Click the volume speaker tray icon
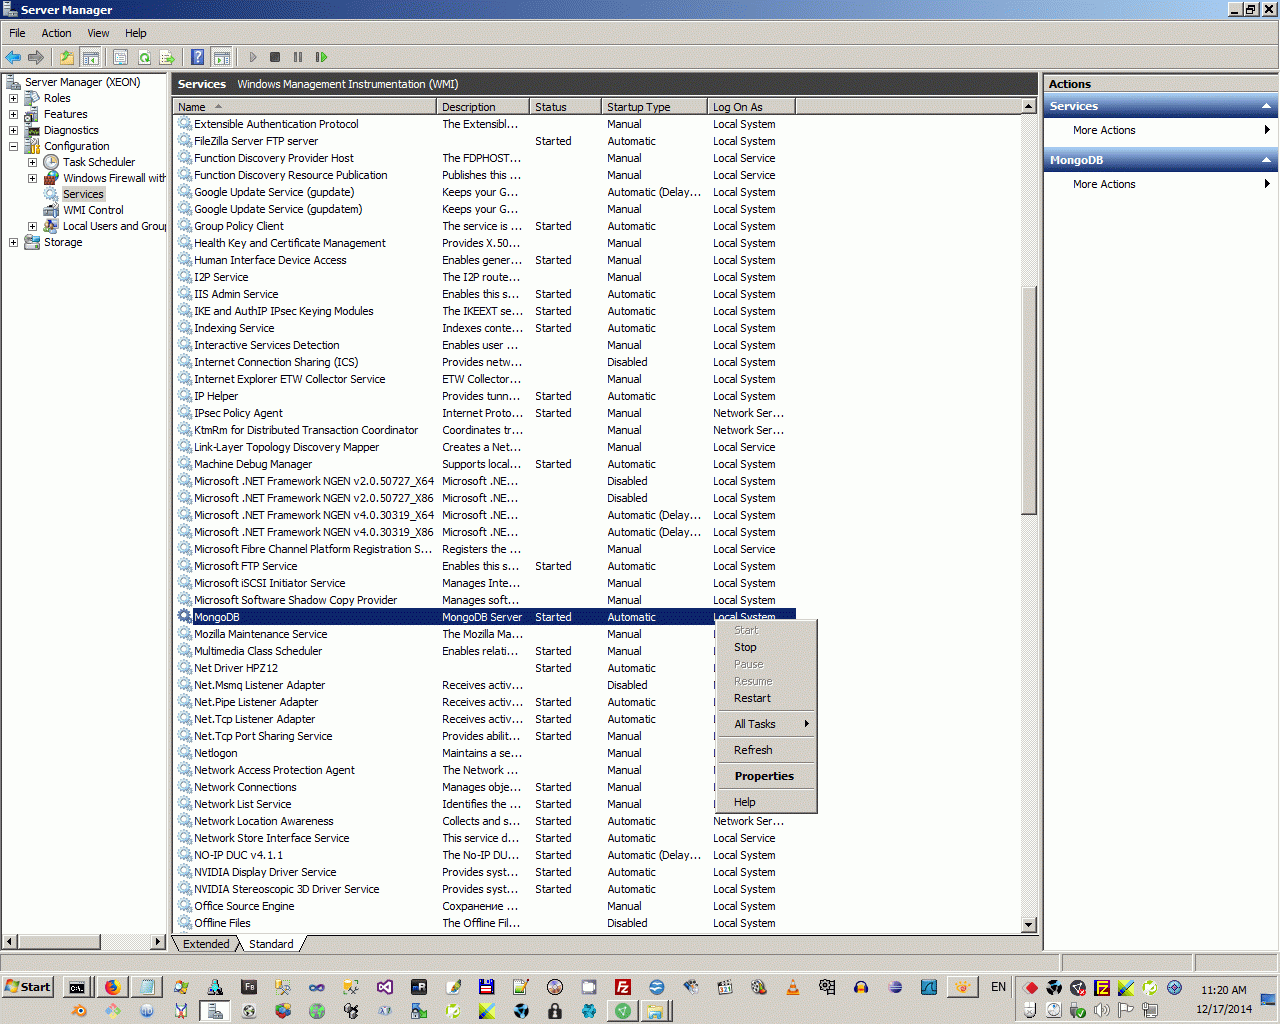Image resolution: width=1280 pixels, height=1024 pixels. (1102, 1010)
